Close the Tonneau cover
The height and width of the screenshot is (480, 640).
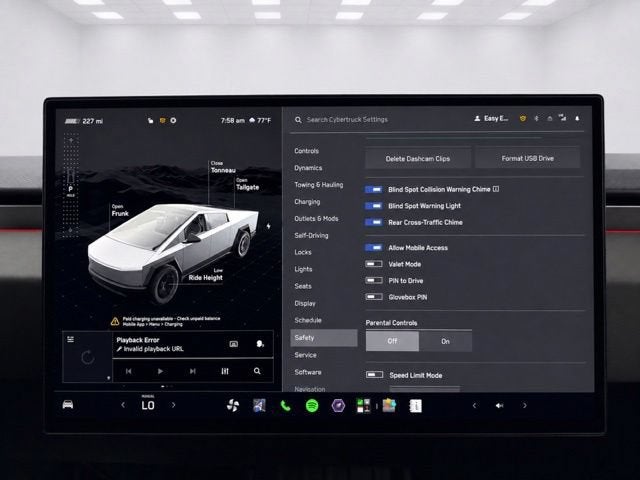[x=223, y=167]
